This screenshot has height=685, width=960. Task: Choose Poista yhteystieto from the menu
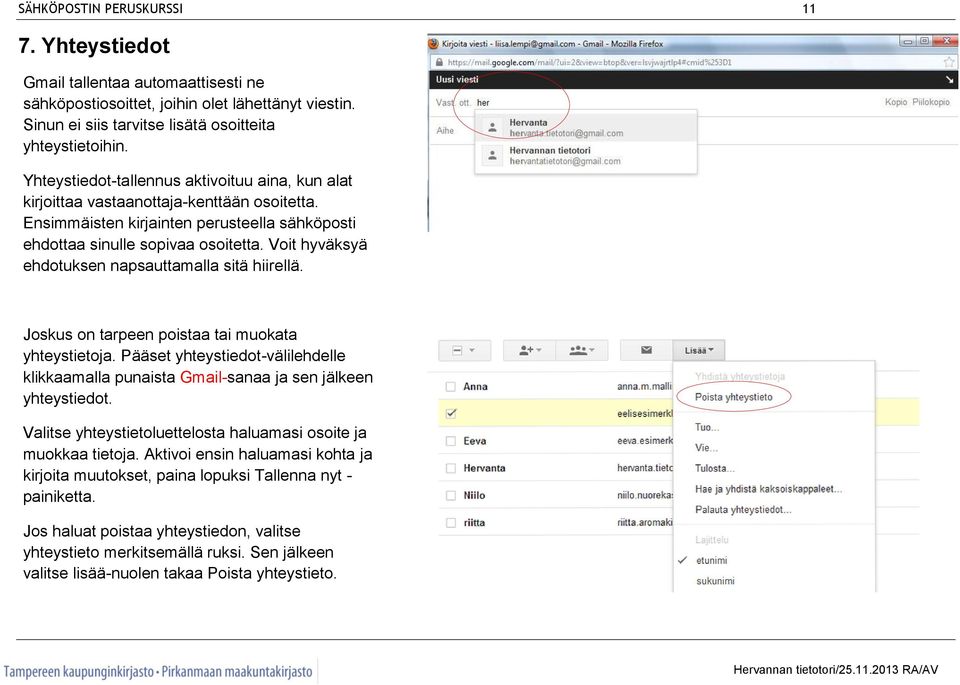point(733,397)
